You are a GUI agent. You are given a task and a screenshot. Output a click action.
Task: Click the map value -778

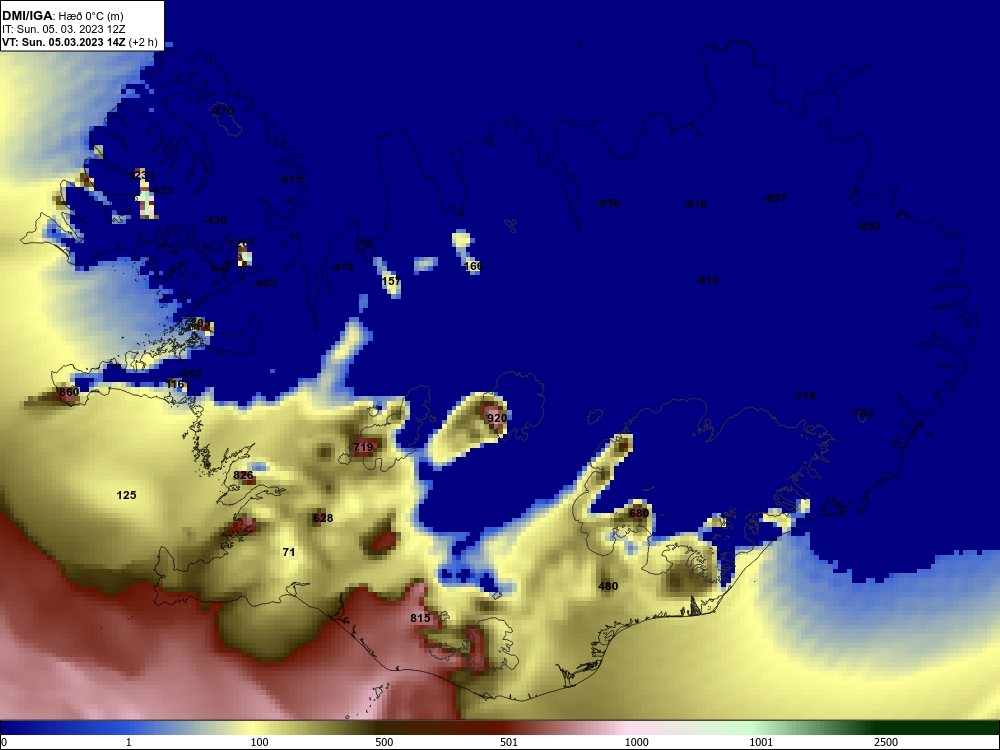[804, 396]
